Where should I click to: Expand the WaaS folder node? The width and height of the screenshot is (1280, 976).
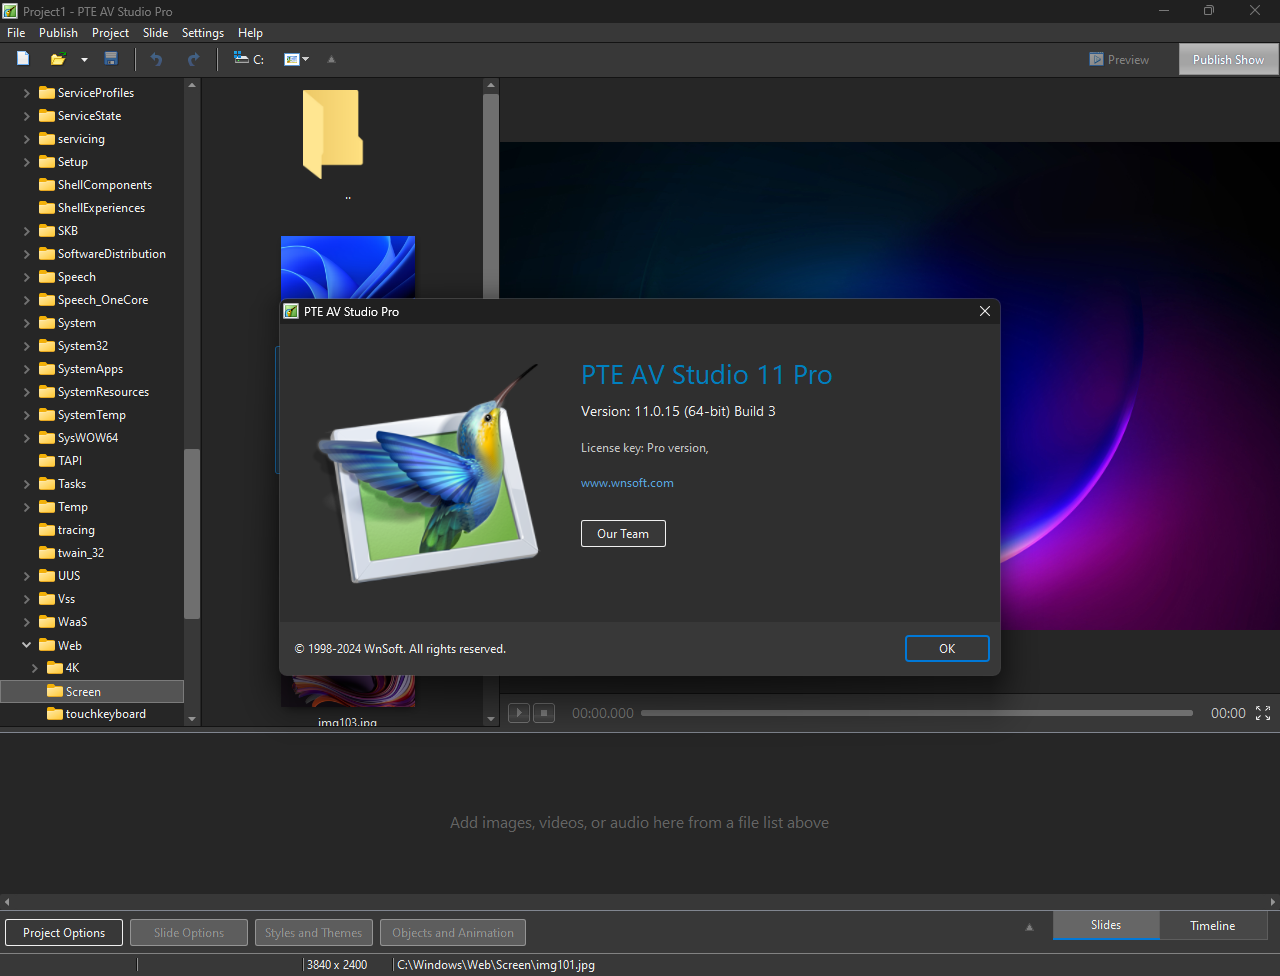click(27, 622)
